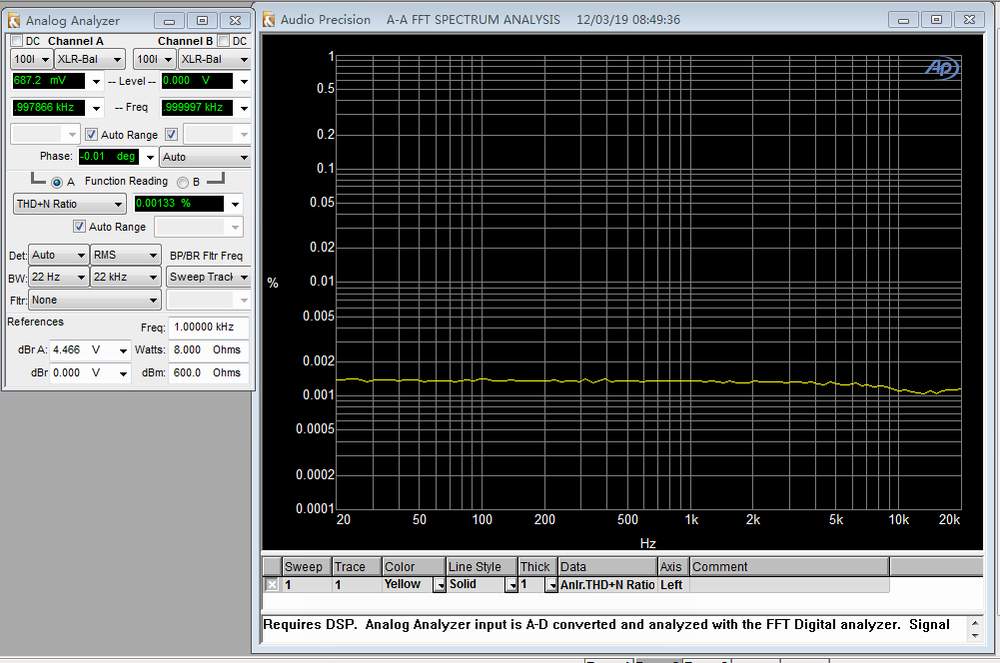Click the Analog Analyzer title bar icon
This screenshot has height=663, width=1000.
pyautogui.click(x=13, y=21)
